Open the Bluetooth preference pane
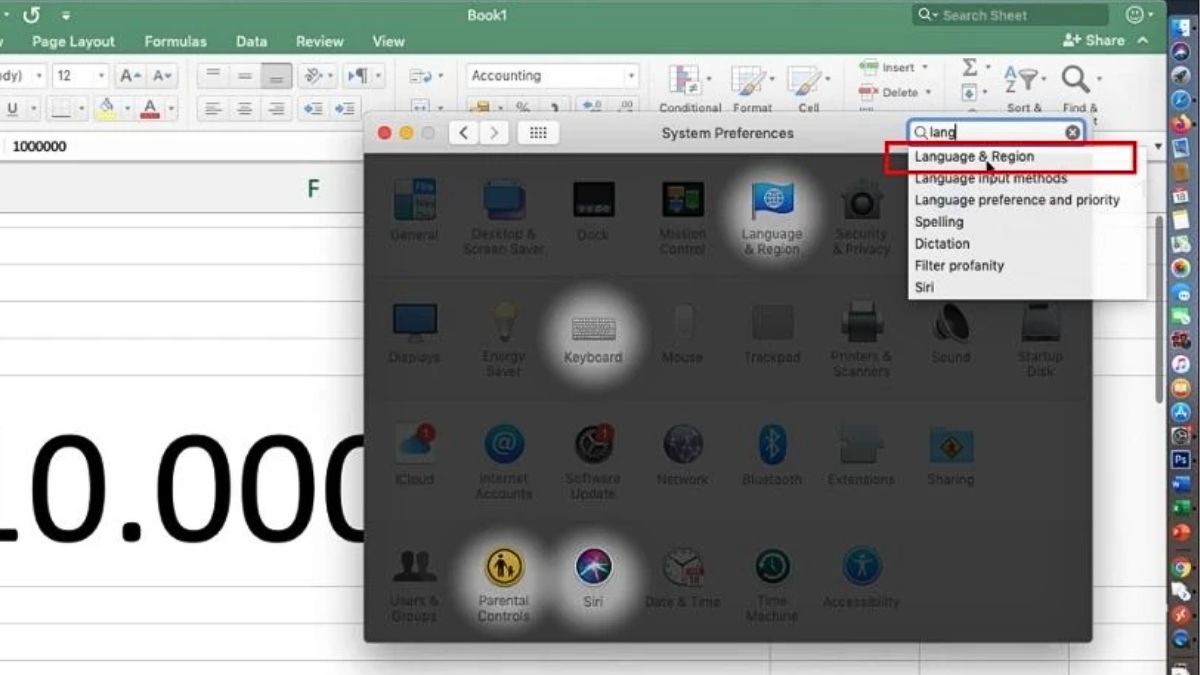This screenshot has height=675, width=1200. (772, 456)
